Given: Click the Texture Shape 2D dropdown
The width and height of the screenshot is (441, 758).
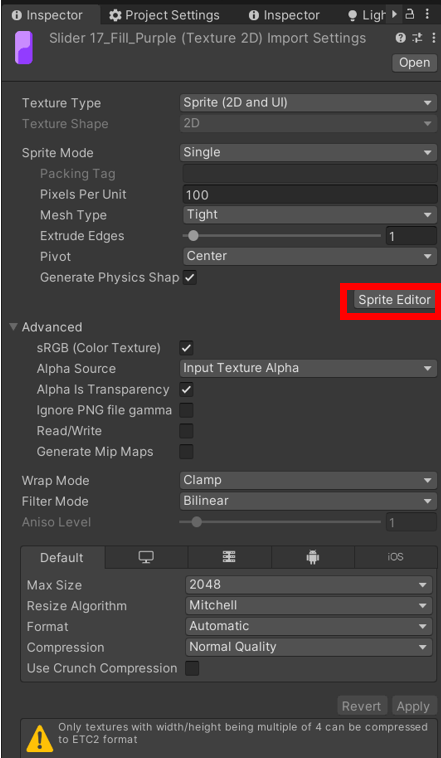Looking at the screenshot, I should pos(308,123).
